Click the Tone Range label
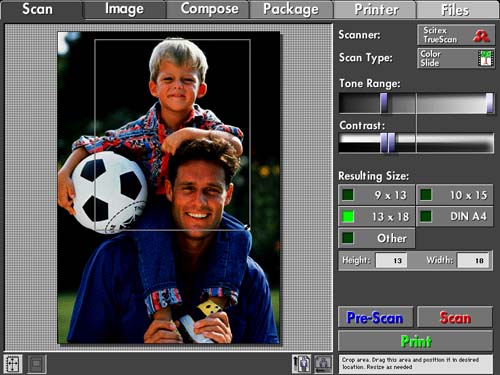Viewport: 500px width, 375px height. 370,83
